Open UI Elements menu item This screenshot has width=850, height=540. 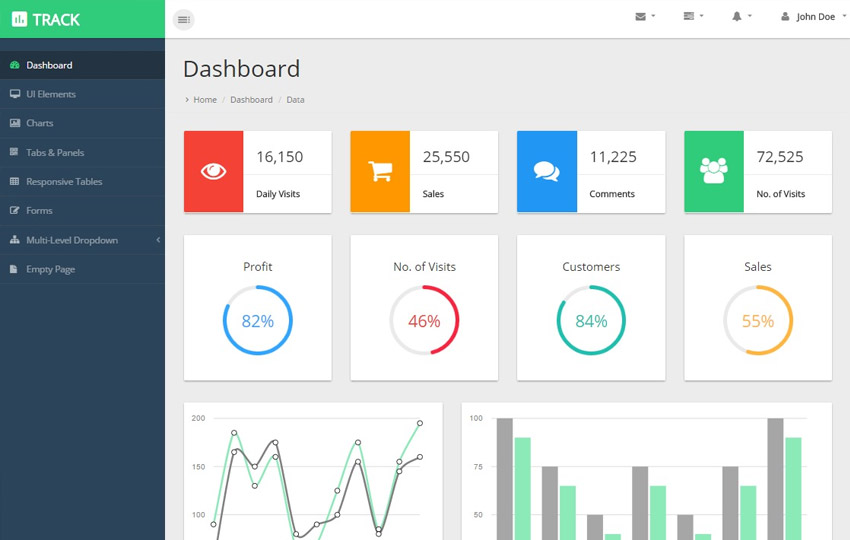82,94
